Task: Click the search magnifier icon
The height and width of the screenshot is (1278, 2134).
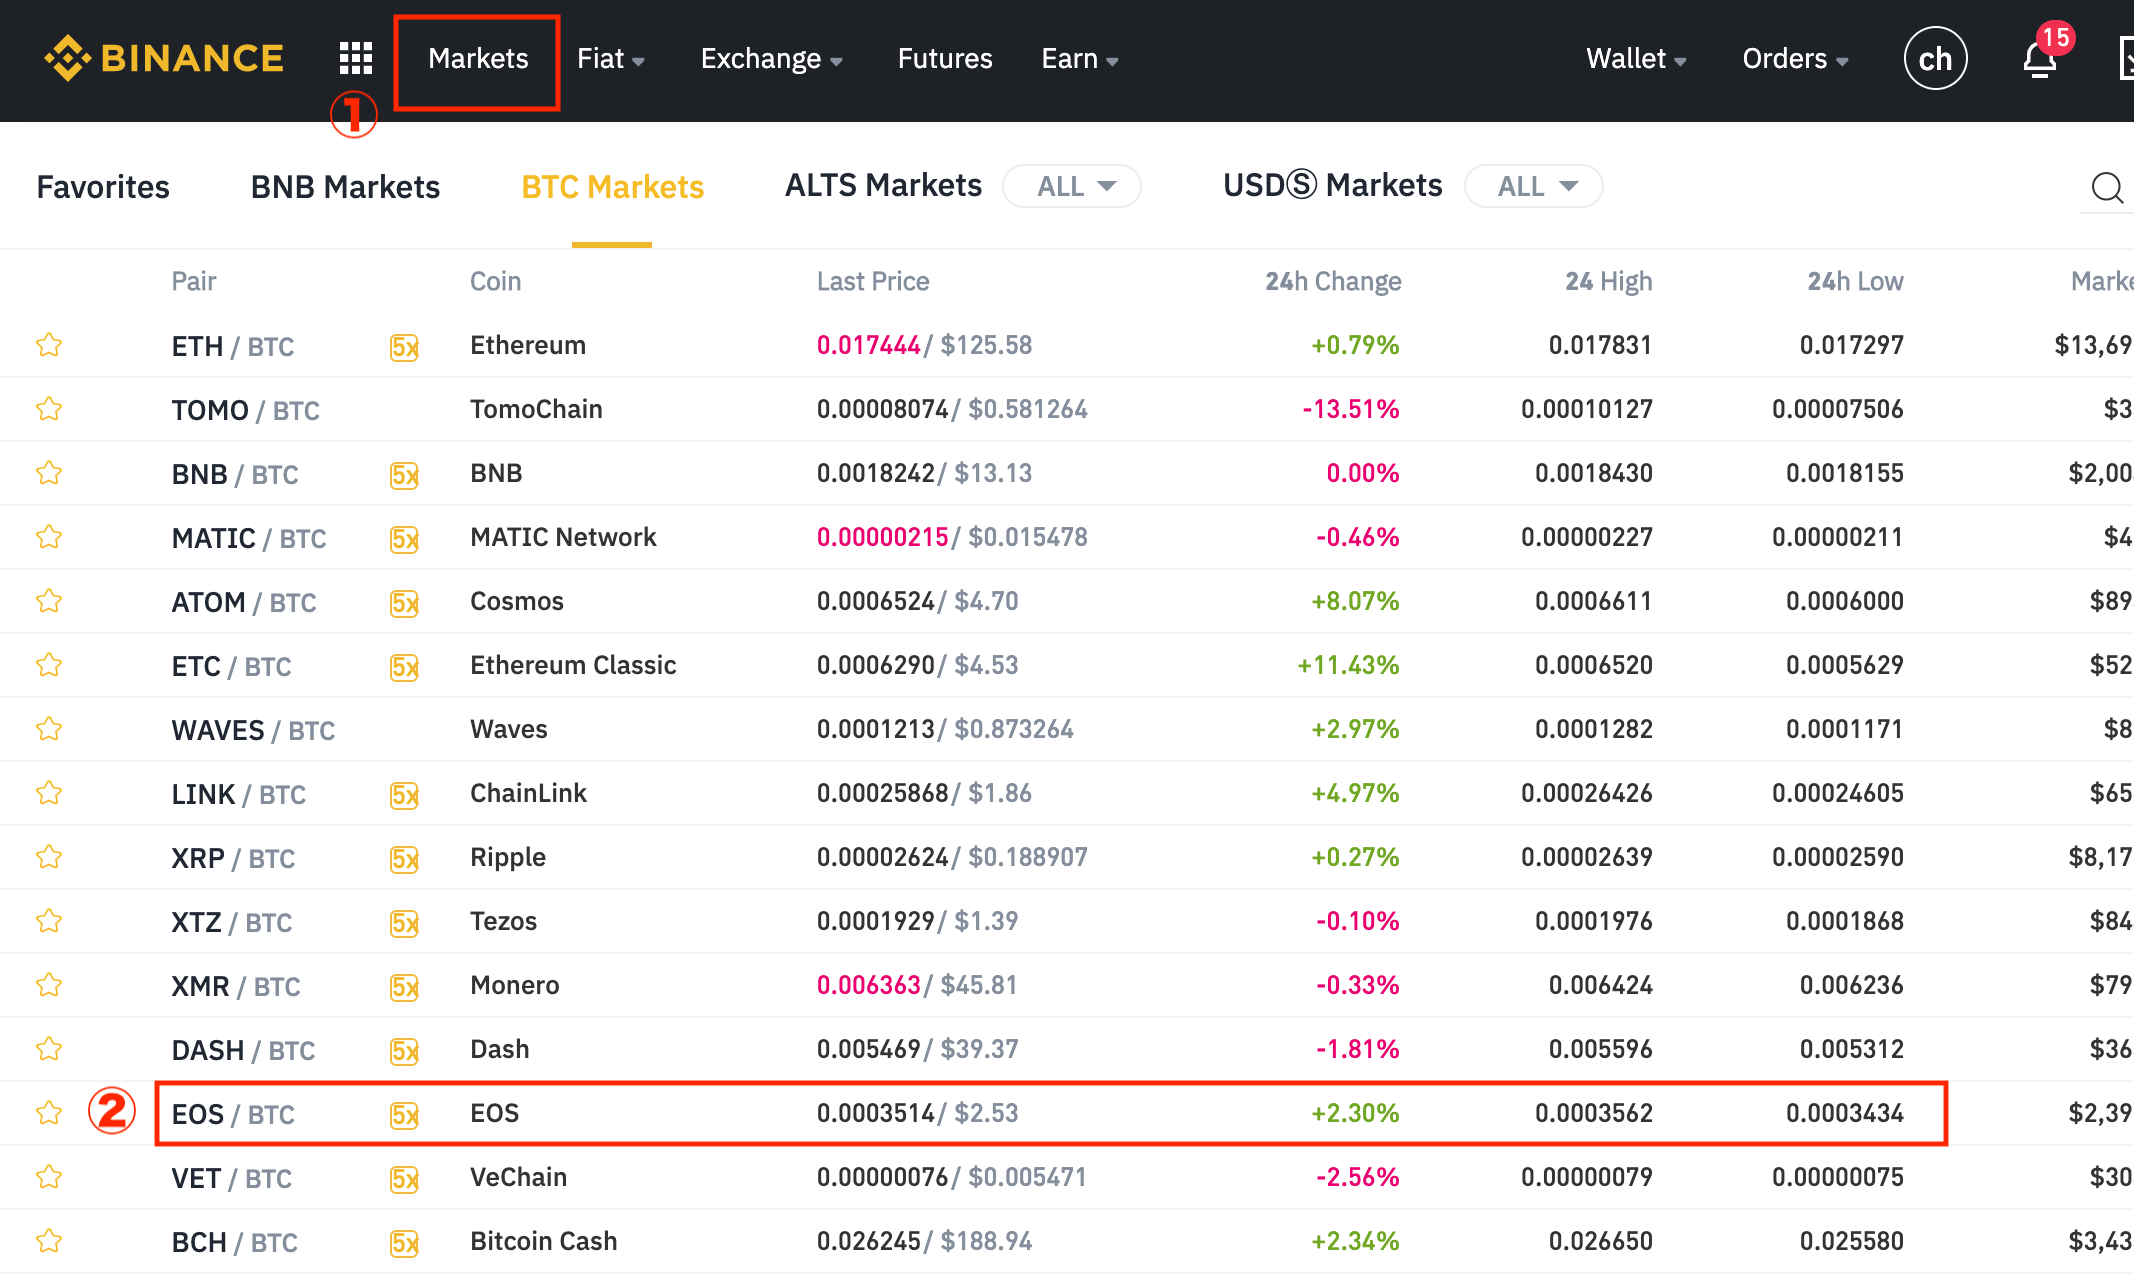Action: pyautogui.click(x=2107, y=187)
